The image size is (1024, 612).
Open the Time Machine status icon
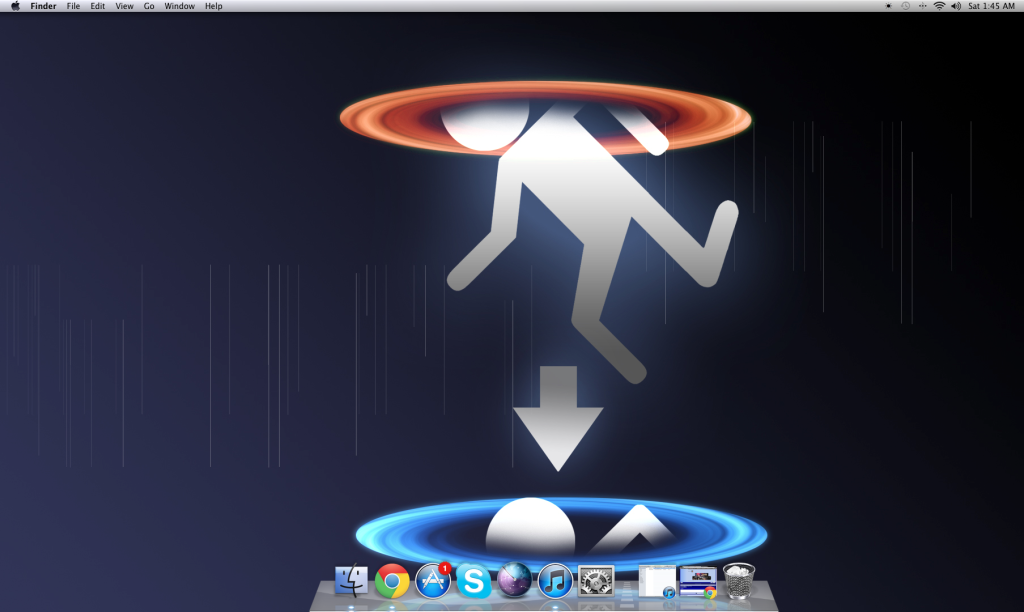(905, 6)
